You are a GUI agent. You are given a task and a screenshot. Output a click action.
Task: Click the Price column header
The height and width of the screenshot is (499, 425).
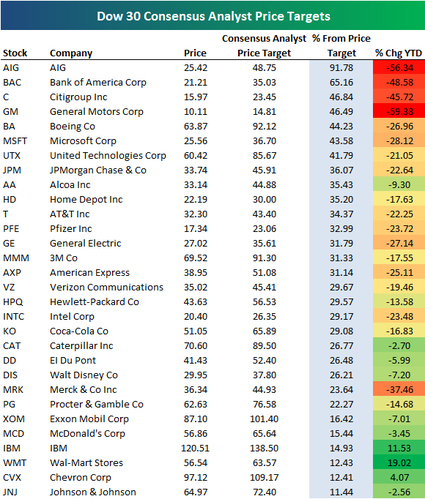coord(195,53)
